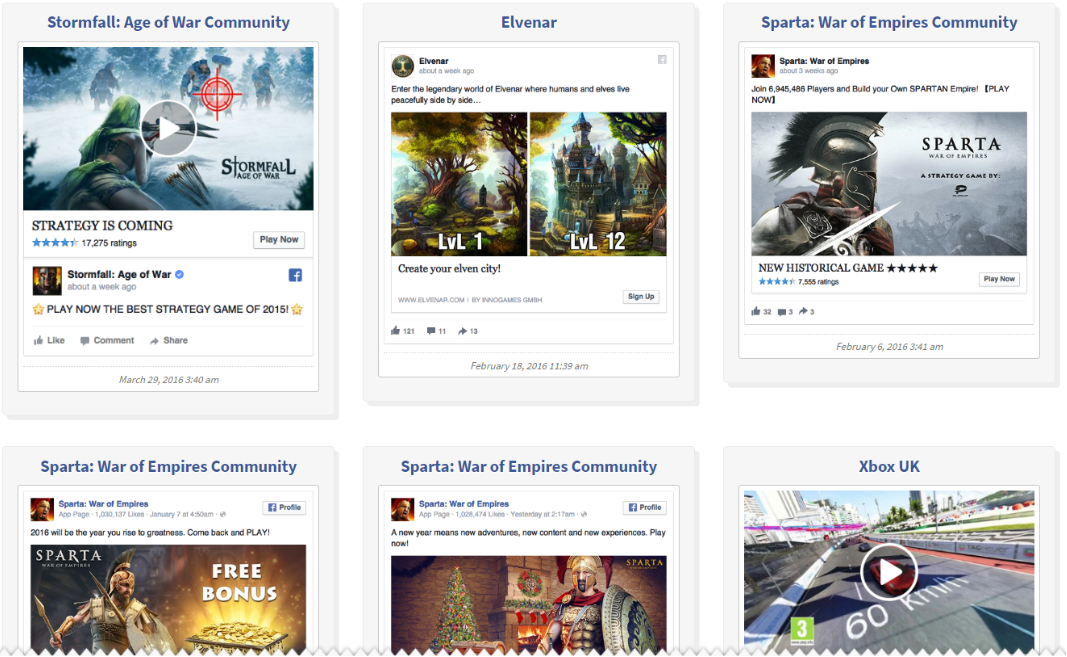This screenshot has width=1067, height=657.
Task: Click the thumbs-up icon with 121 likes
Action: coord(395,331)
